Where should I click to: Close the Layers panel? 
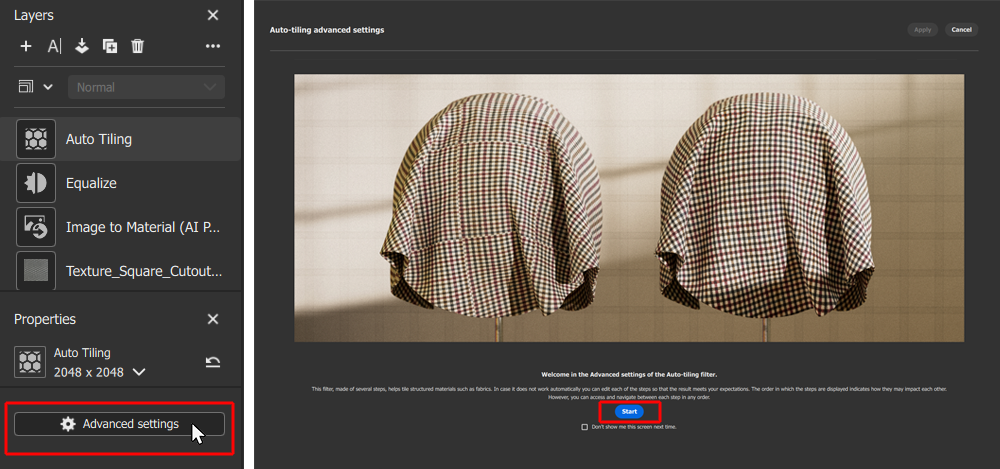[x=213, y=15]
